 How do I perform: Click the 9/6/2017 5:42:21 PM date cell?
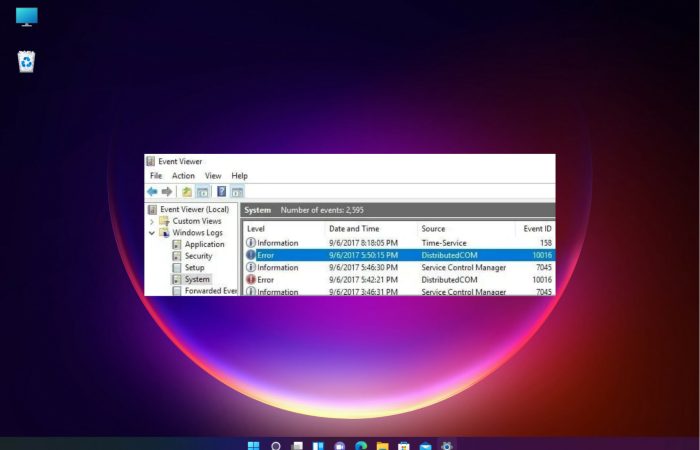363,280
